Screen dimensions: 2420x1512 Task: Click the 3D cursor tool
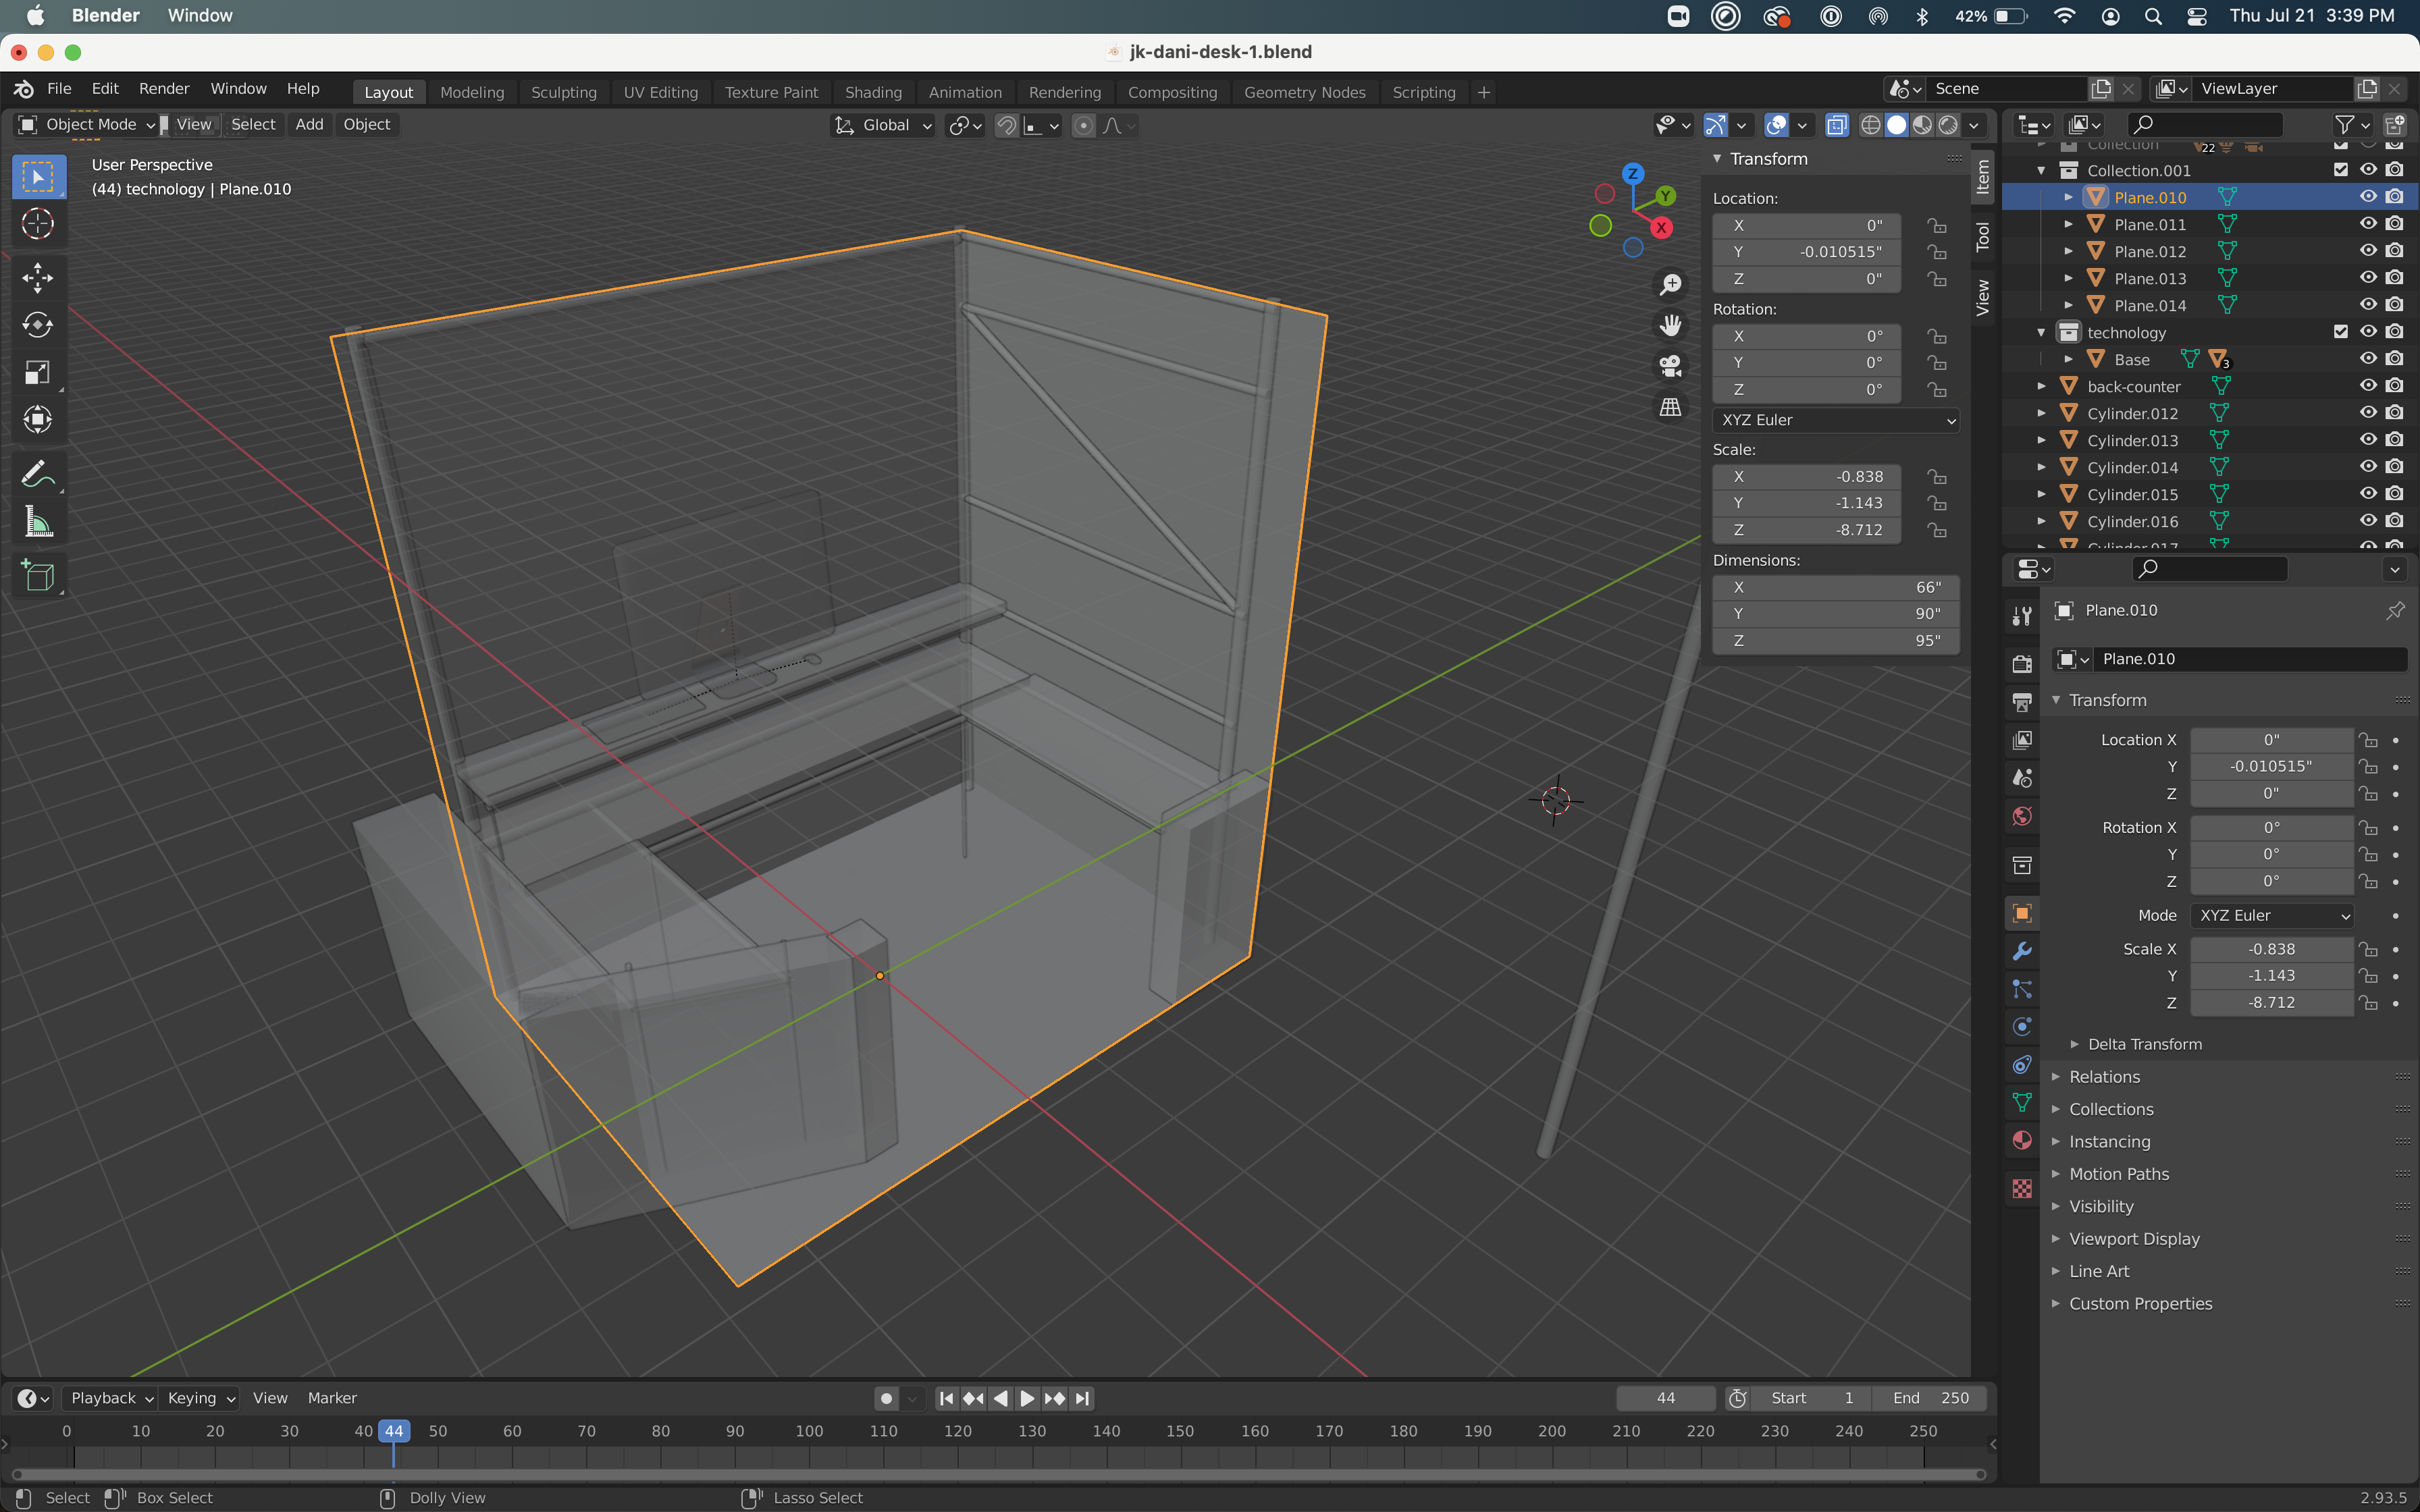click(x=37, y=224)
